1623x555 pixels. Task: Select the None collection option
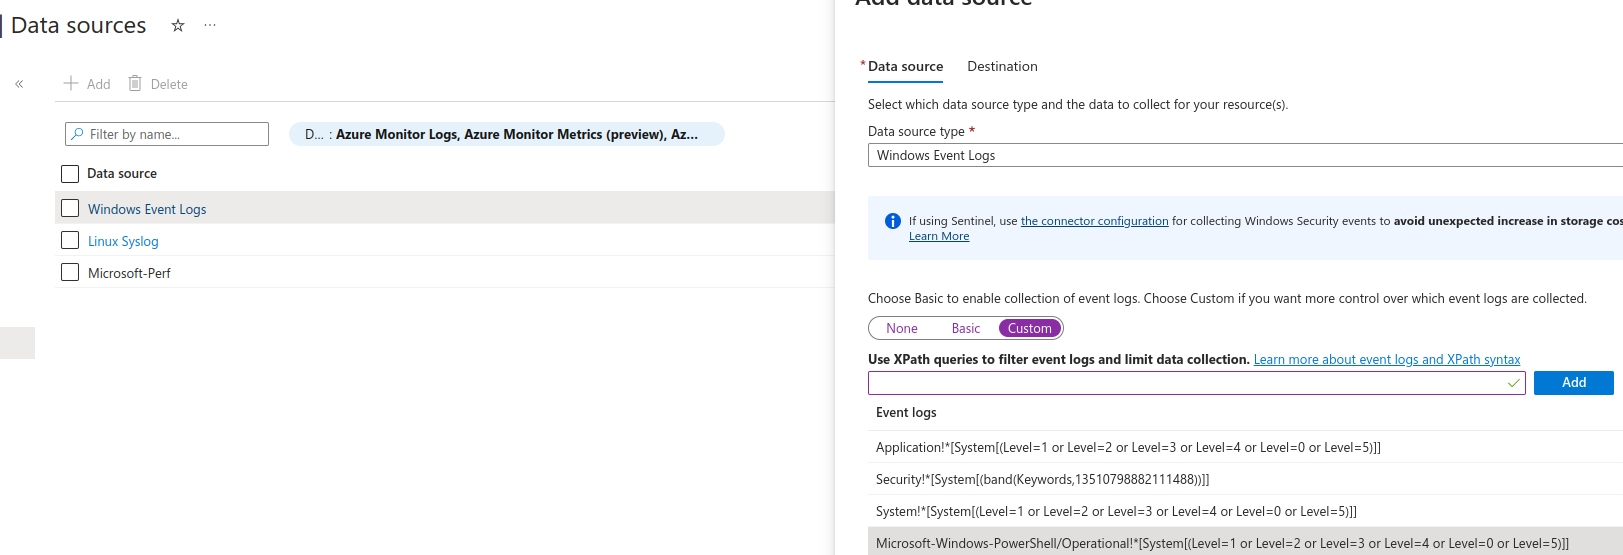click(x=902, y=328)
